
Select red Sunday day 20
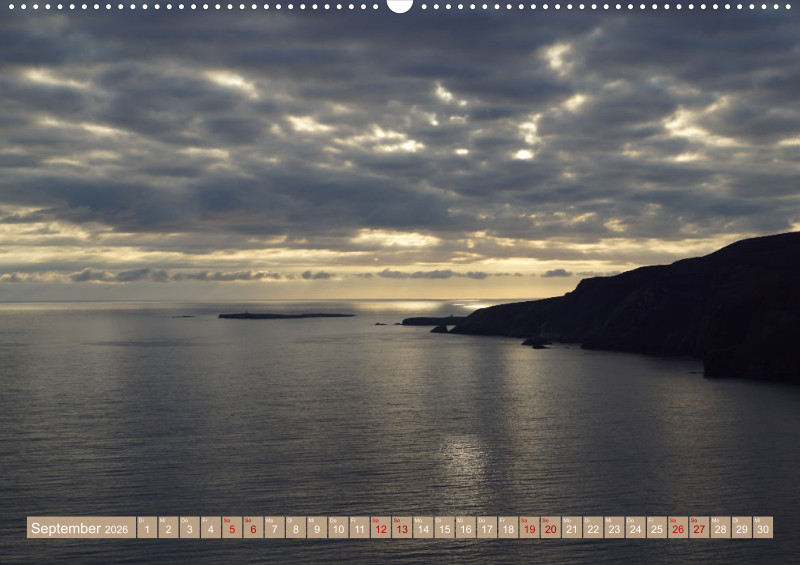coord(551,527)
